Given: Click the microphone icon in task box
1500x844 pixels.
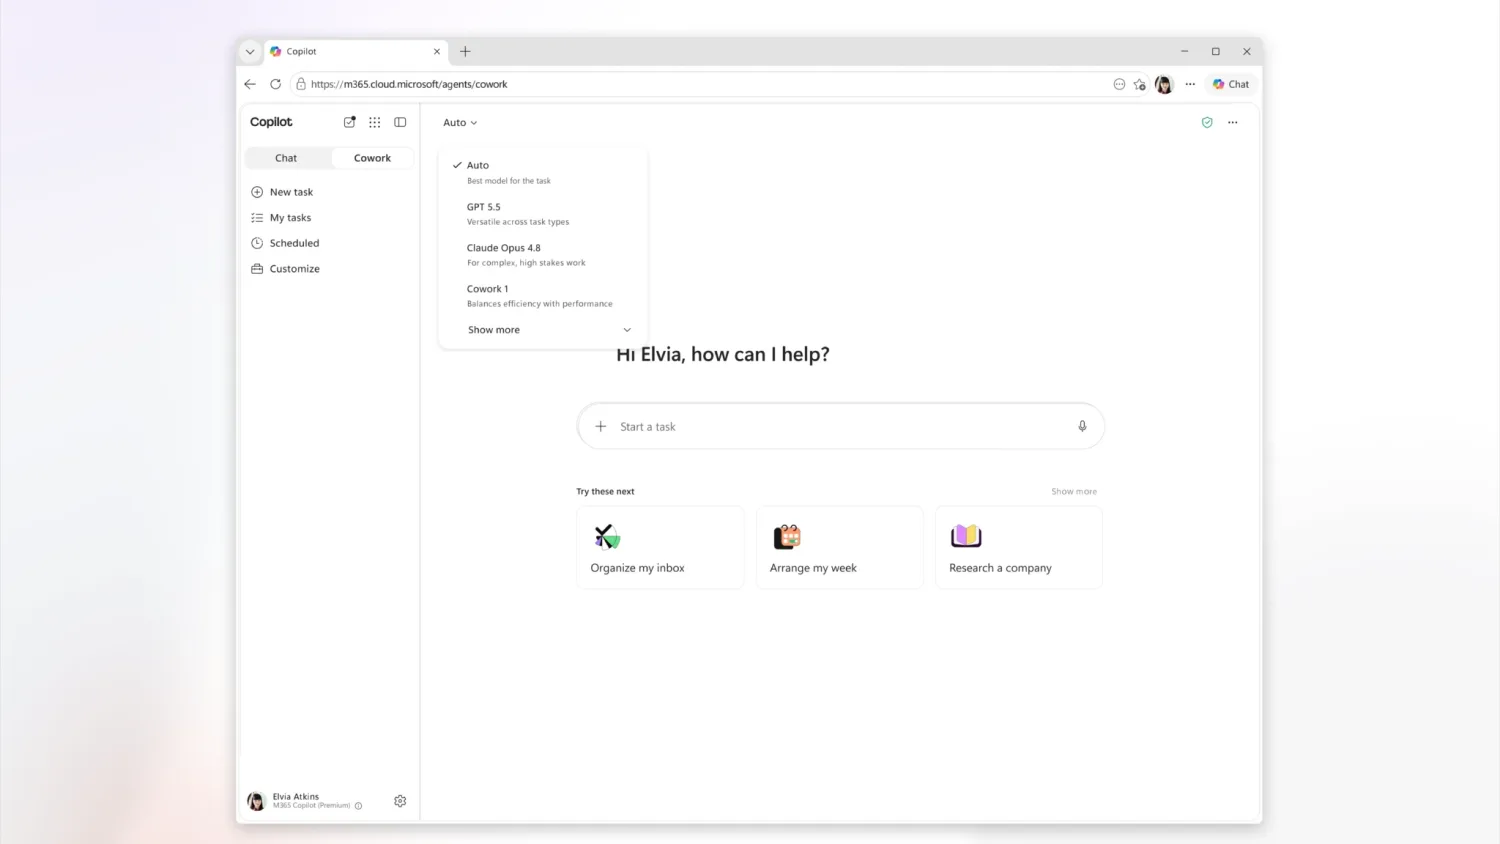Looking at the screenshot, I should (x=1082, y=426).
